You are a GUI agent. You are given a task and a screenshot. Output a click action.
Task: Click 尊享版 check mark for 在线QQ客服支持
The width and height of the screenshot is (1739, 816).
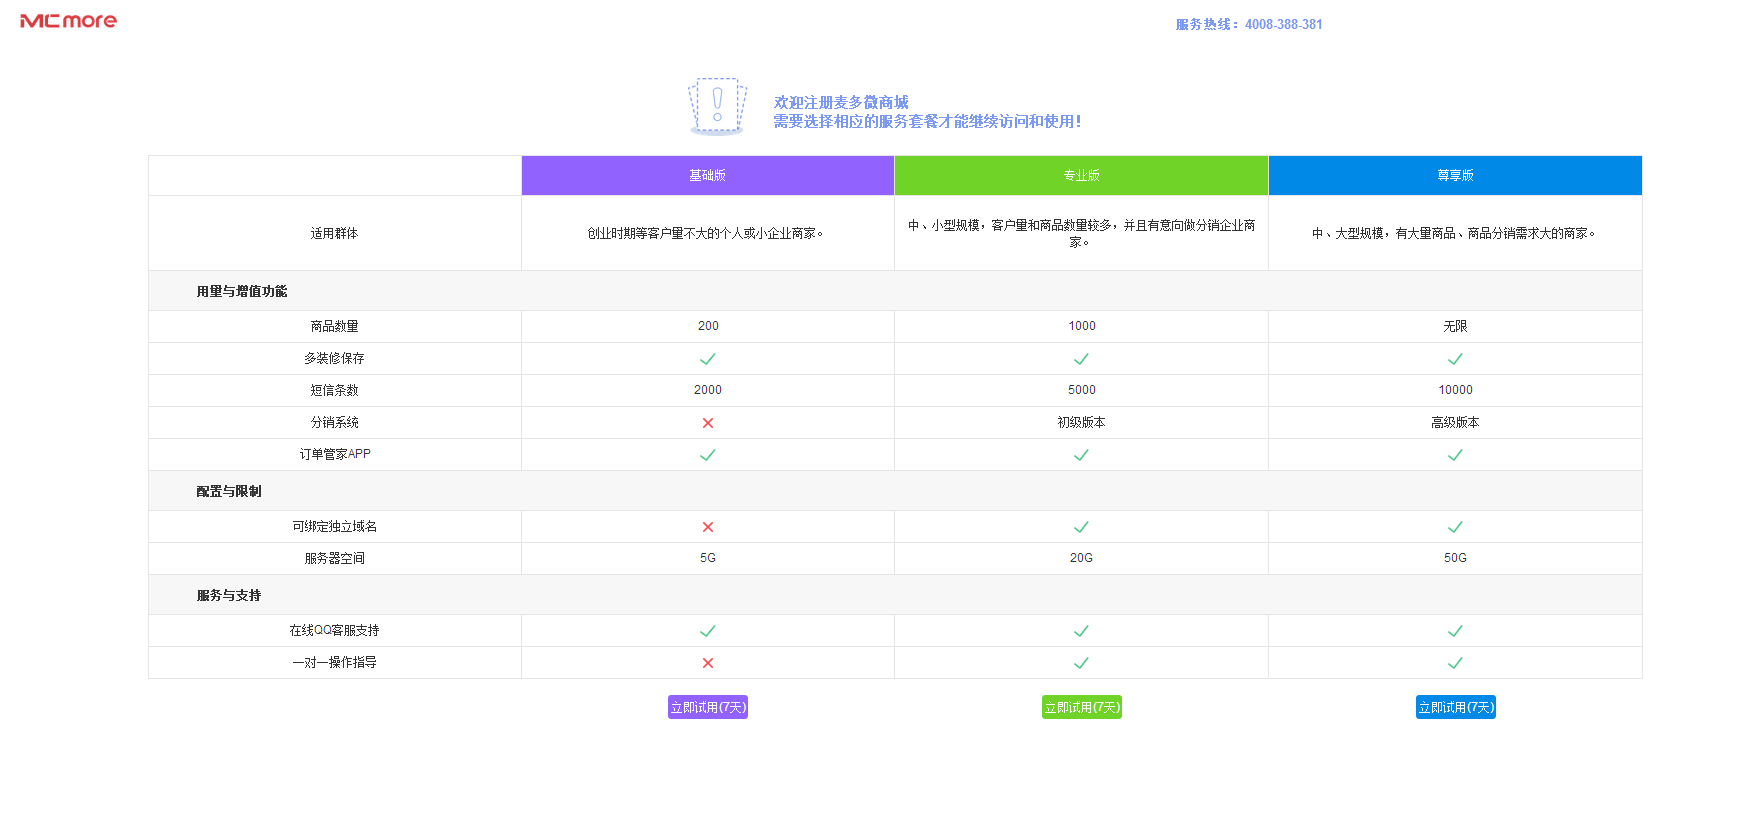coord(1455,631)
